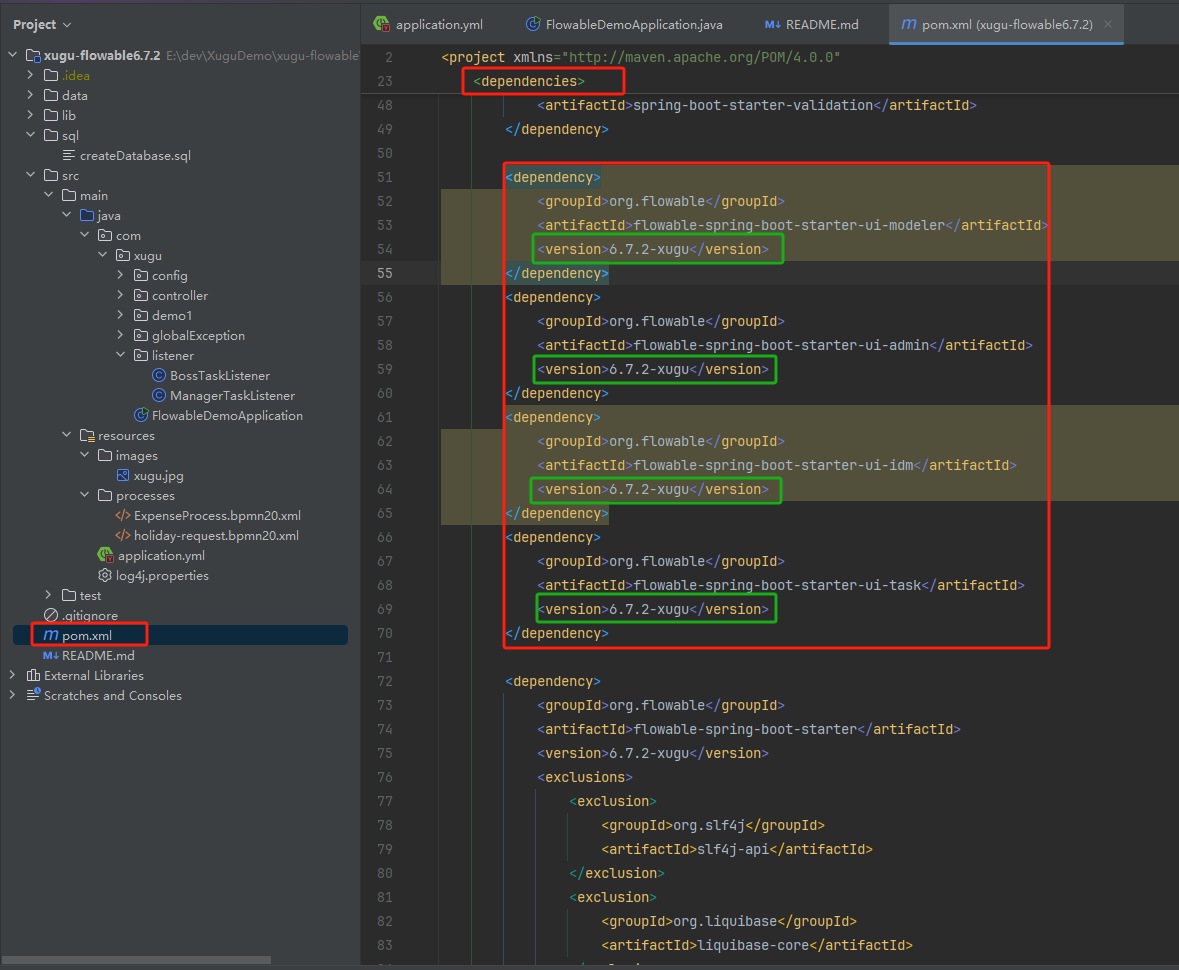Close the pom.xml editor tab
Image resolution: width=1179 pixels, height=970 pixels.
point(1108,25)
